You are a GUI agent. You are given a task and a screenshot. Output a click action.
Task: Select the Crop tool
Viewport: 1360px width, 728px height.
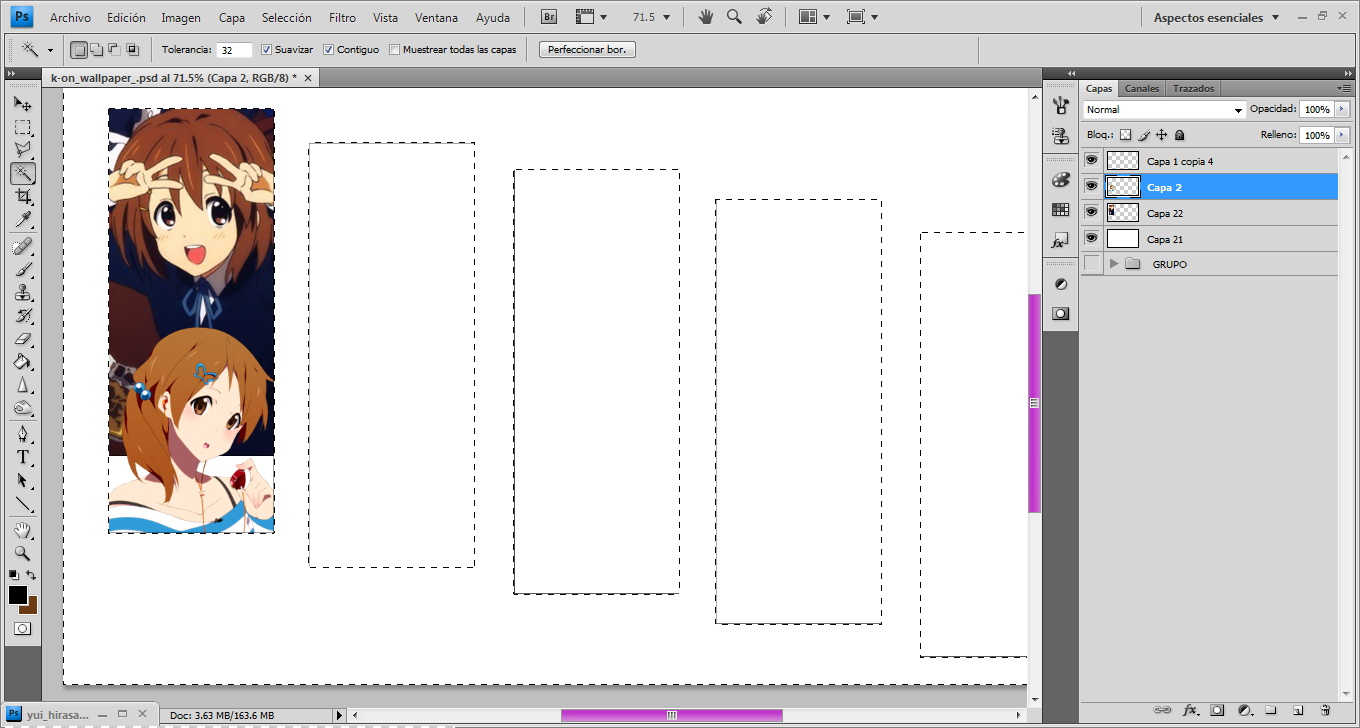click(22, 197)
